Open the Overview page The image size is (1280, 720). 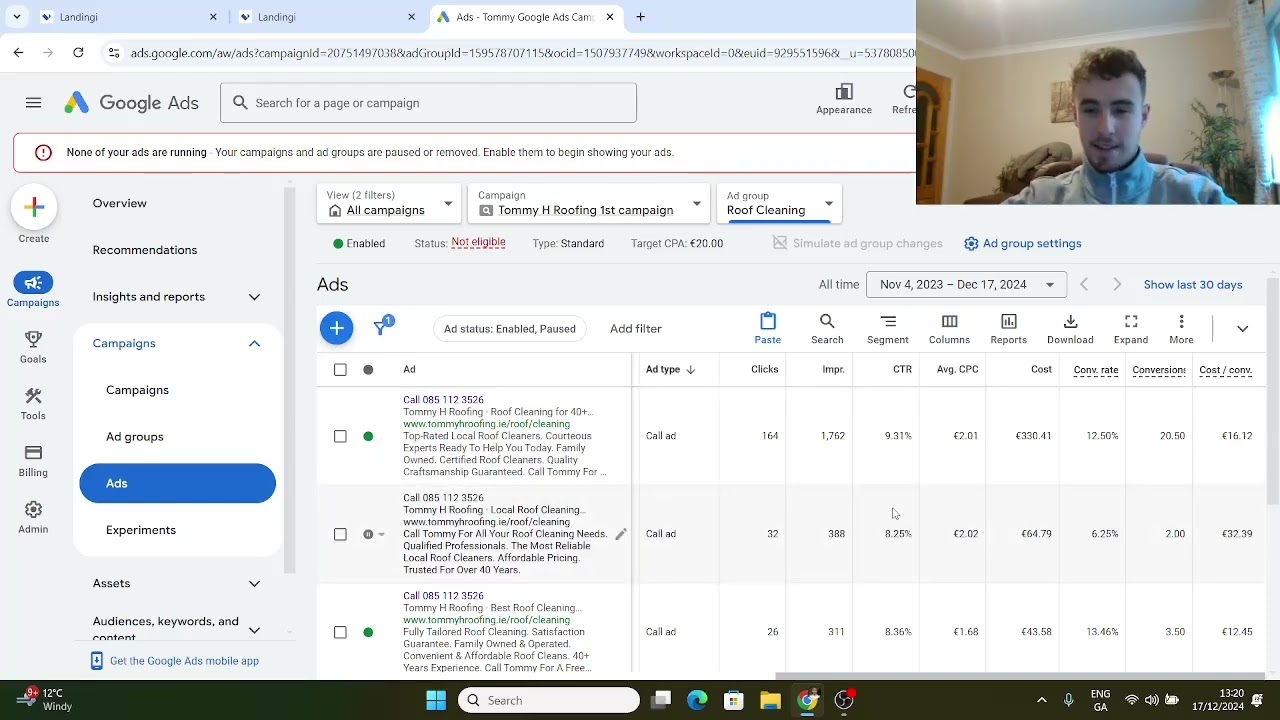click(x=120, y=203)
